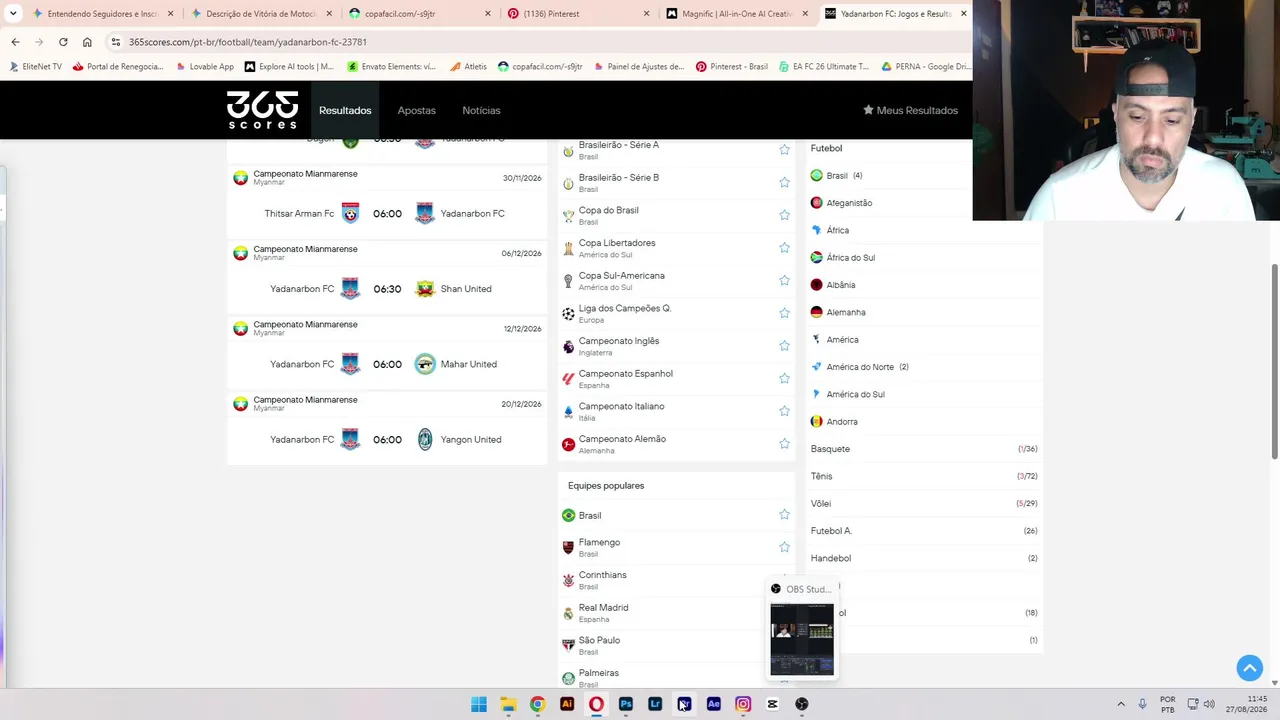Click the back-to-top arrow button
This screenshot has height=720, width=1280.
pyautogui.click(x=1249, y=668)
